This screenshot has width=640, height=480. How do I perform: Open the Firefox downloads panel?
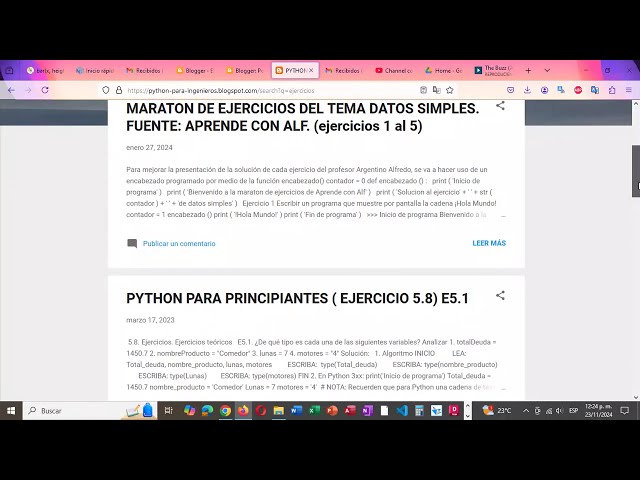click(527, 90)
